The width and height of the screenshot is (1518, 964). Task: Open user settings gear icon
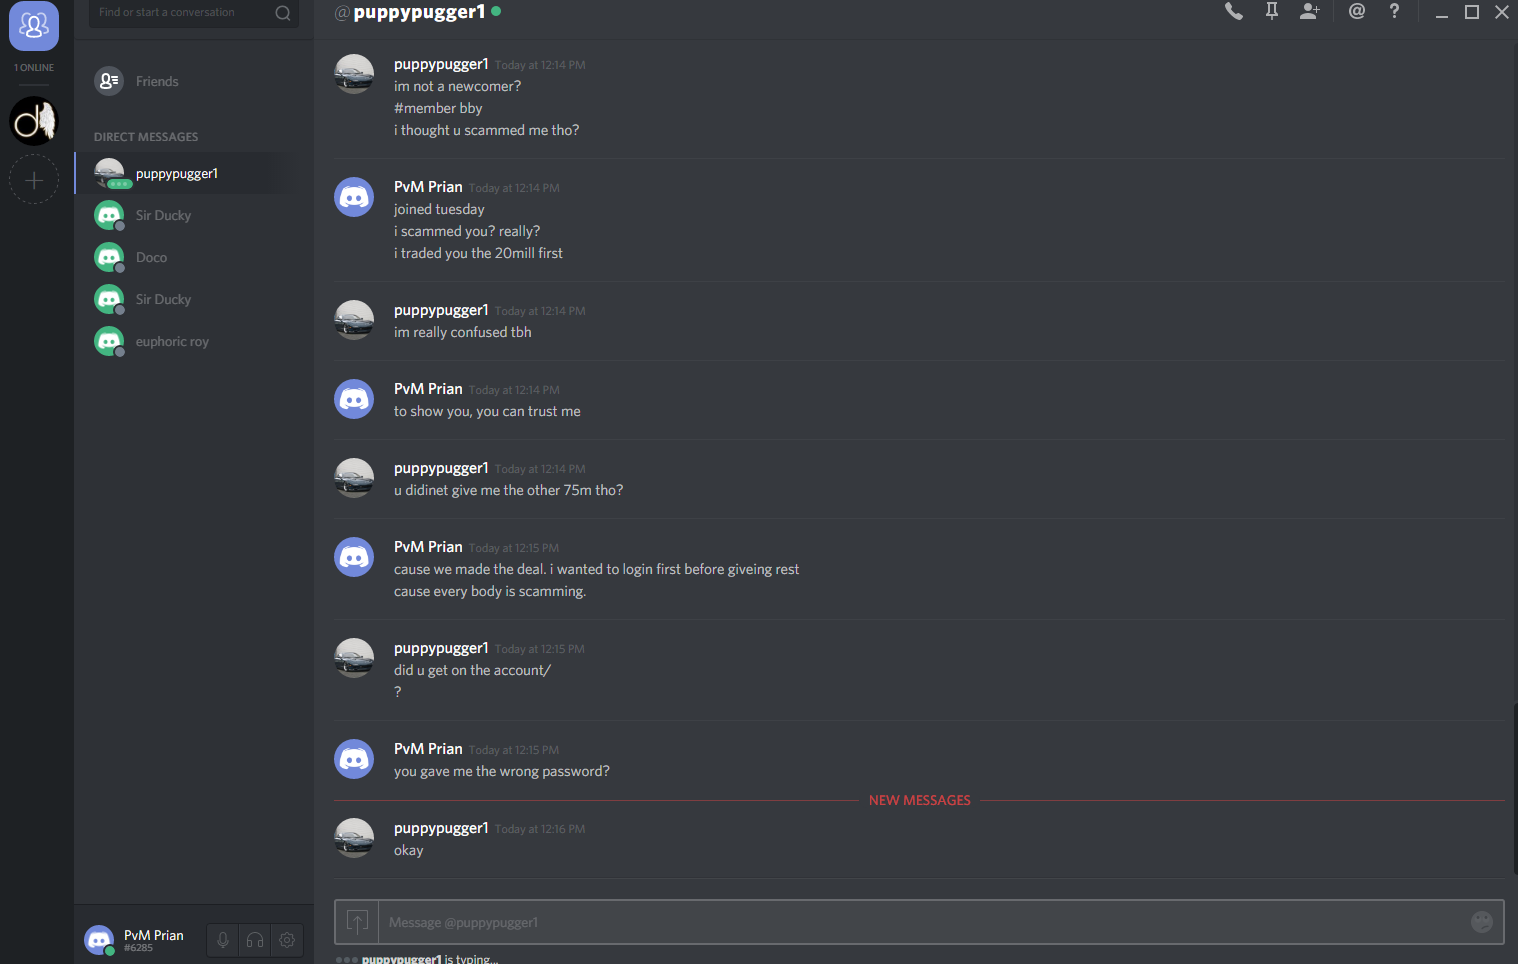pos(287,940)
